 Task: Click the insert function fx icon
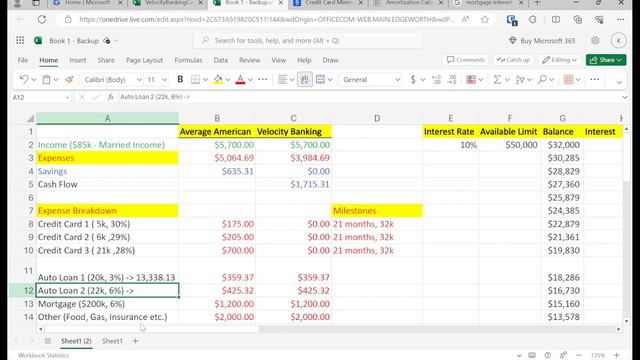click(111, 97)
